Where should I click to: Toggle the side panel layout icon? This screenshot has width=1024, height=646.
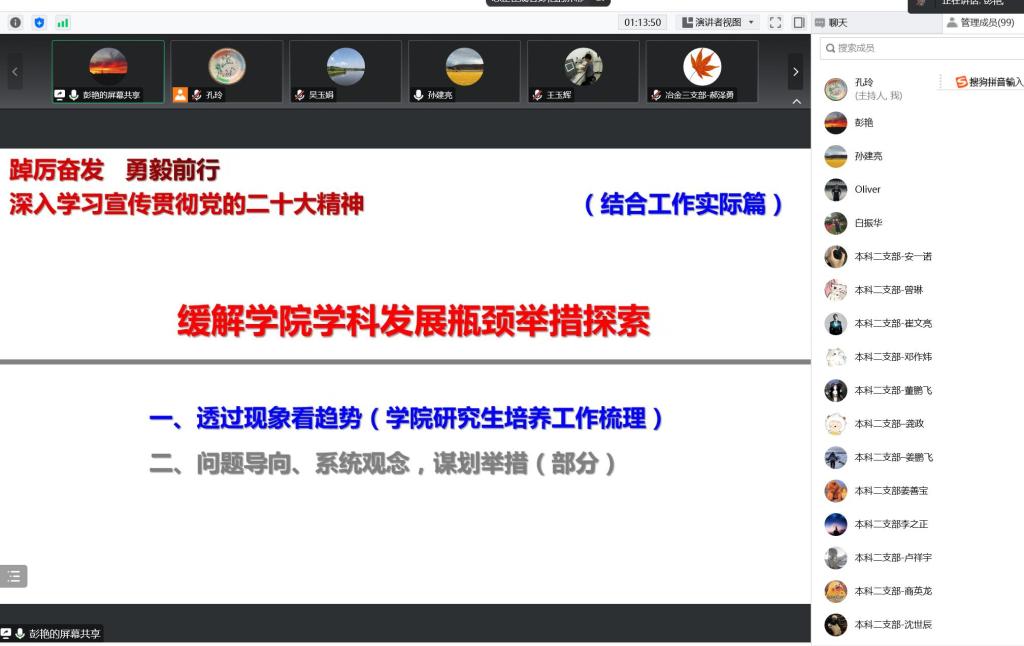click(799, 22)
